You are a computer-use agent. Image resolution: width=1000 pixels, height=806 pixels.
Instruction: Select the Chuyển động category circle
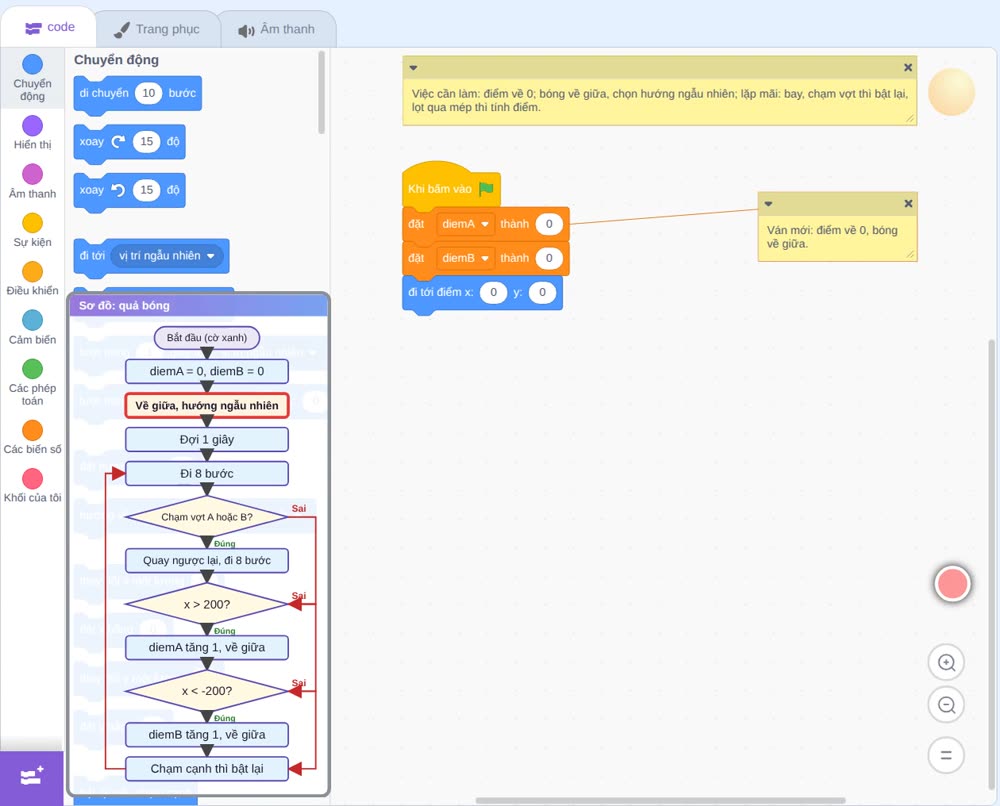[33, 64]
